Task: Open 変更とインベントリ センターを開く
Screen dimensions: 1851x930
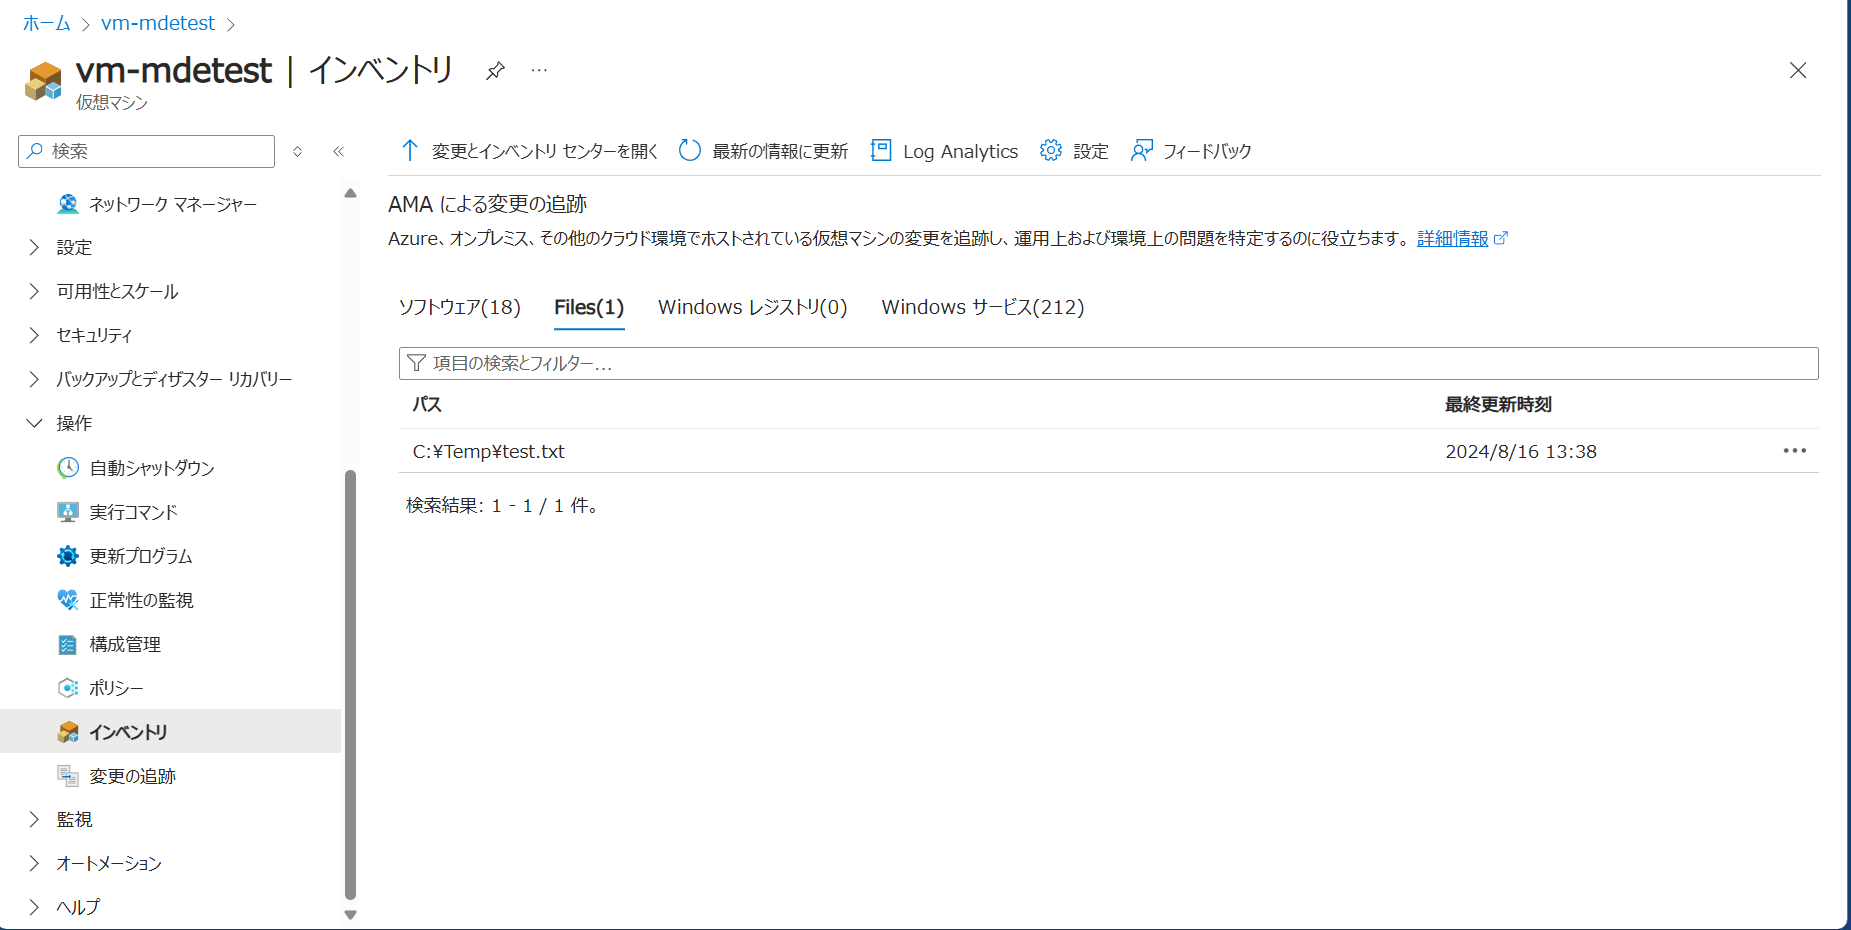Action: (x=529, y=151)
